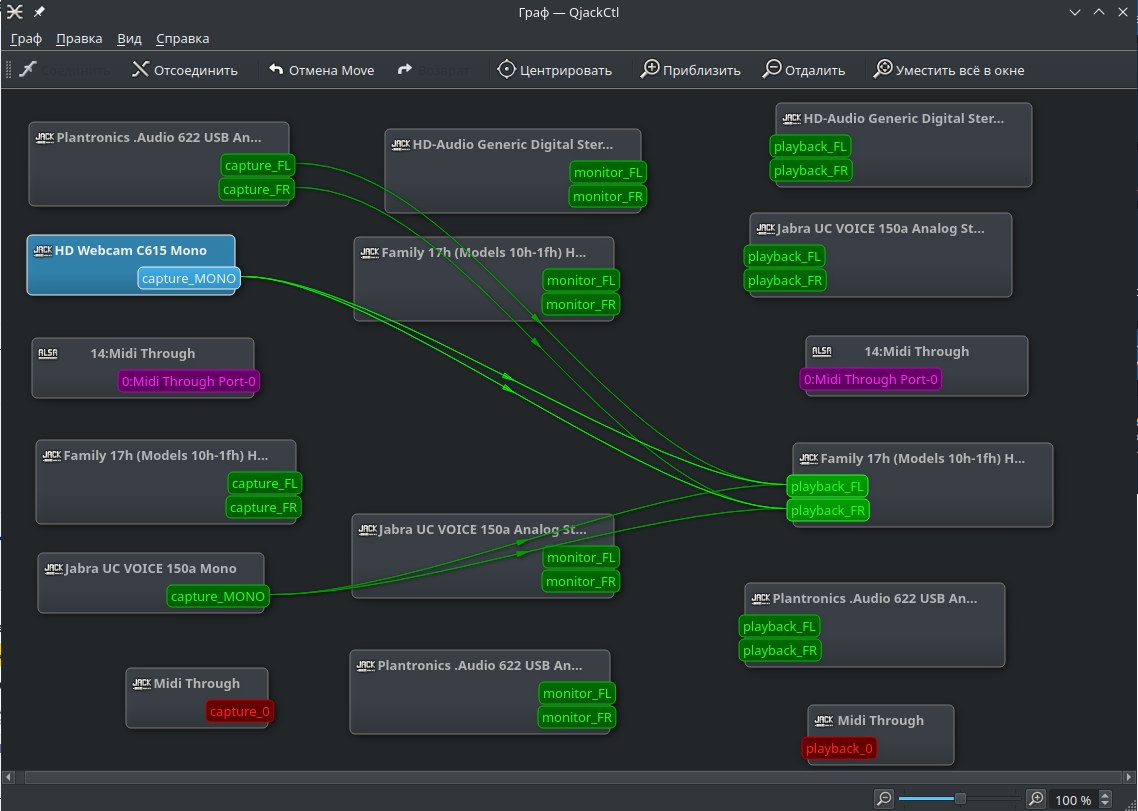Select capture_FL port of the Family 17h node
Viewport: 1138px width, 811px height.
[x=265, y=483]
